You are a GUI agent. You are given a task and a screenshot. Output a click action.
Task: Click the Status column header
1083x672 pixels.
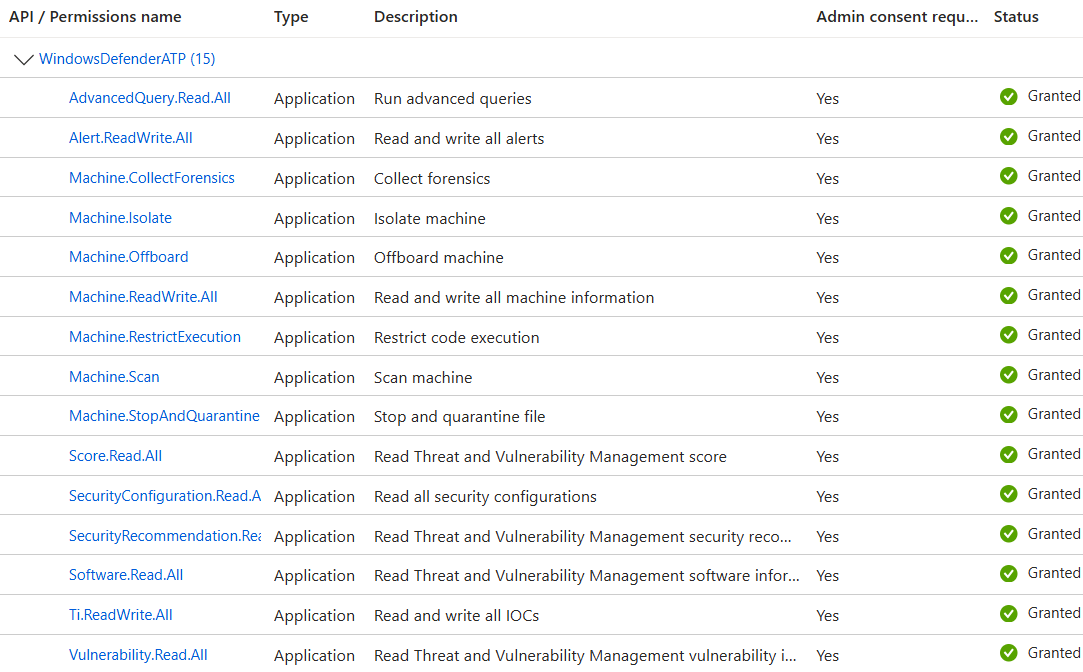[x=1016, y=17]
